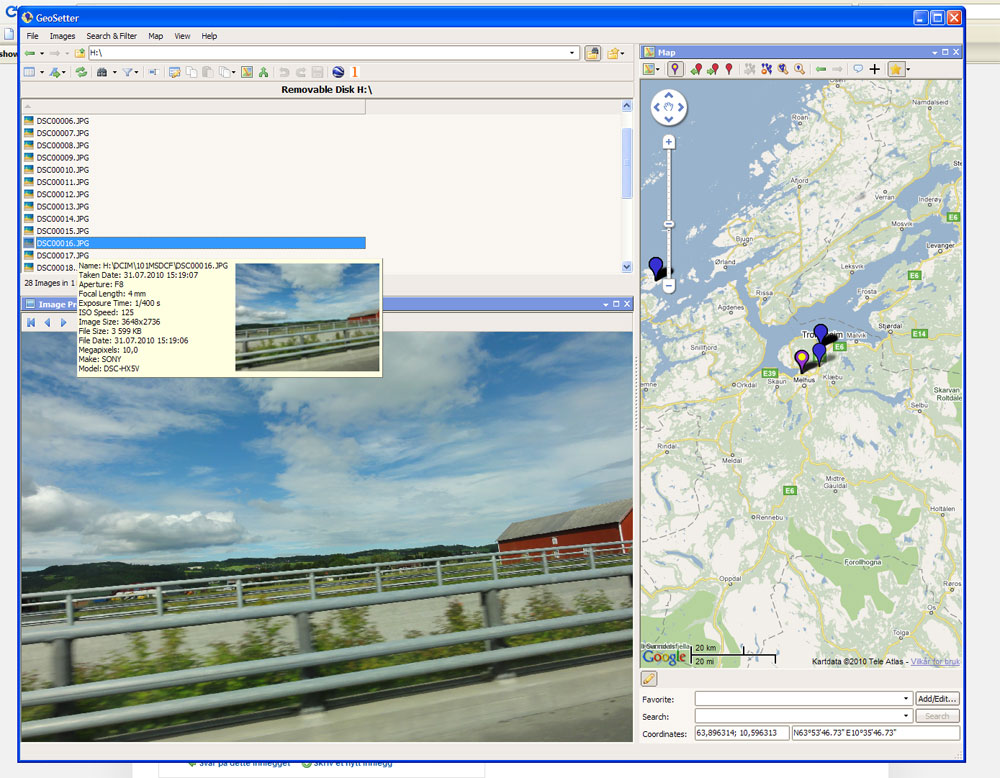Click the copy values icon
Image resolution: width=1000 pixels, height=778 pixels.
click(191, 72)
